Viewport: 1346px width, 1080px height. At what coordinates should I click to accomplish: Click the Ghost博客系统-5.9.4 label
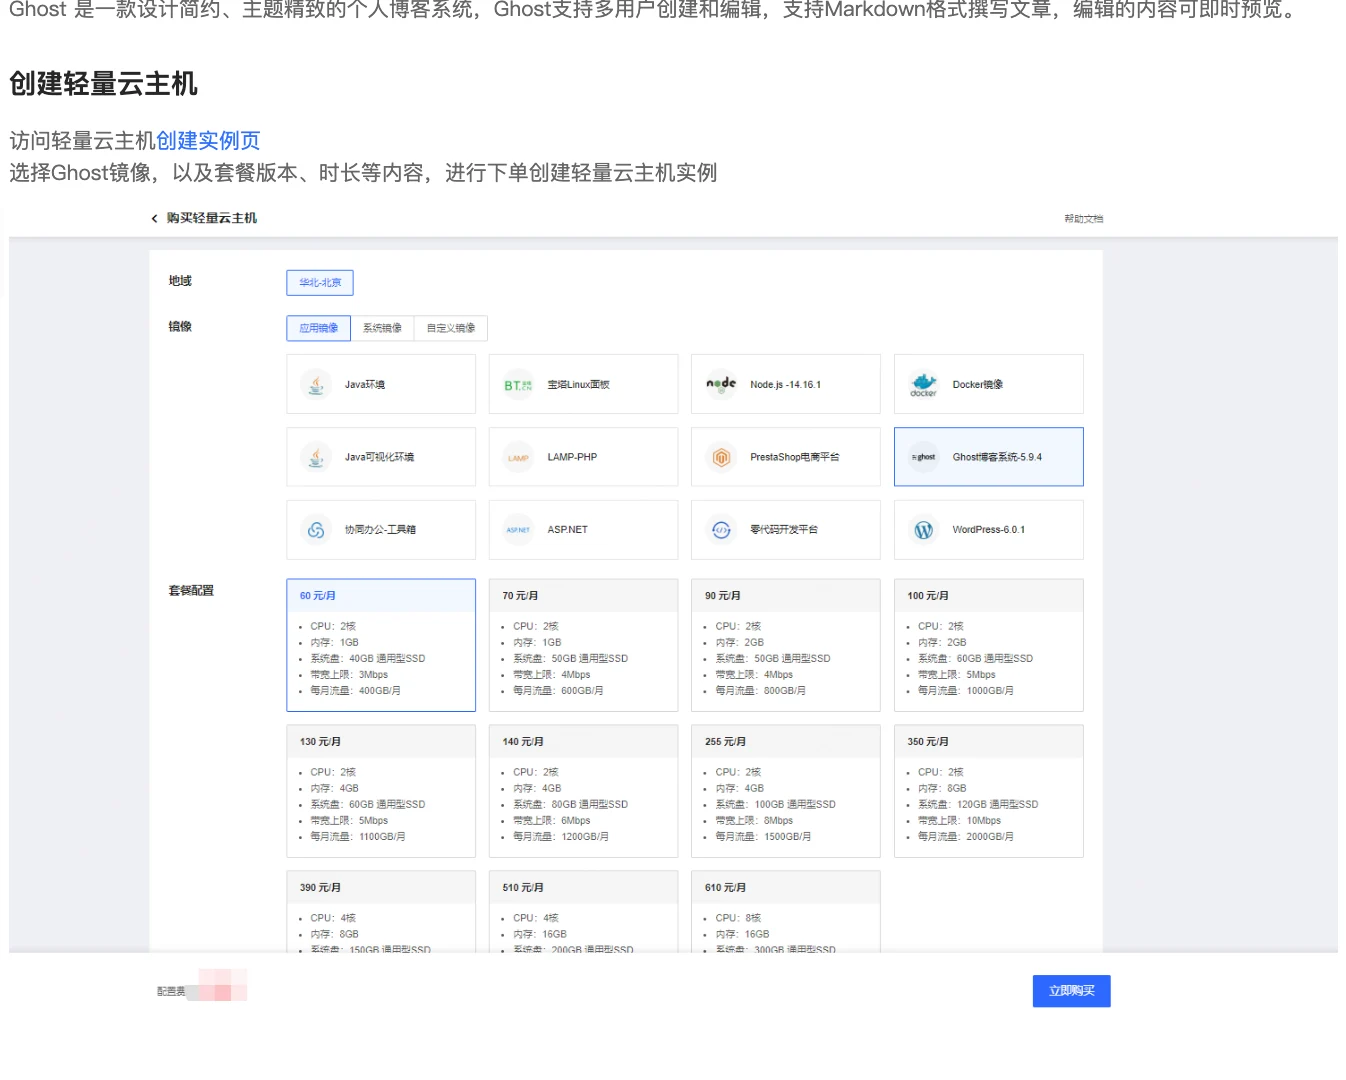997,457
